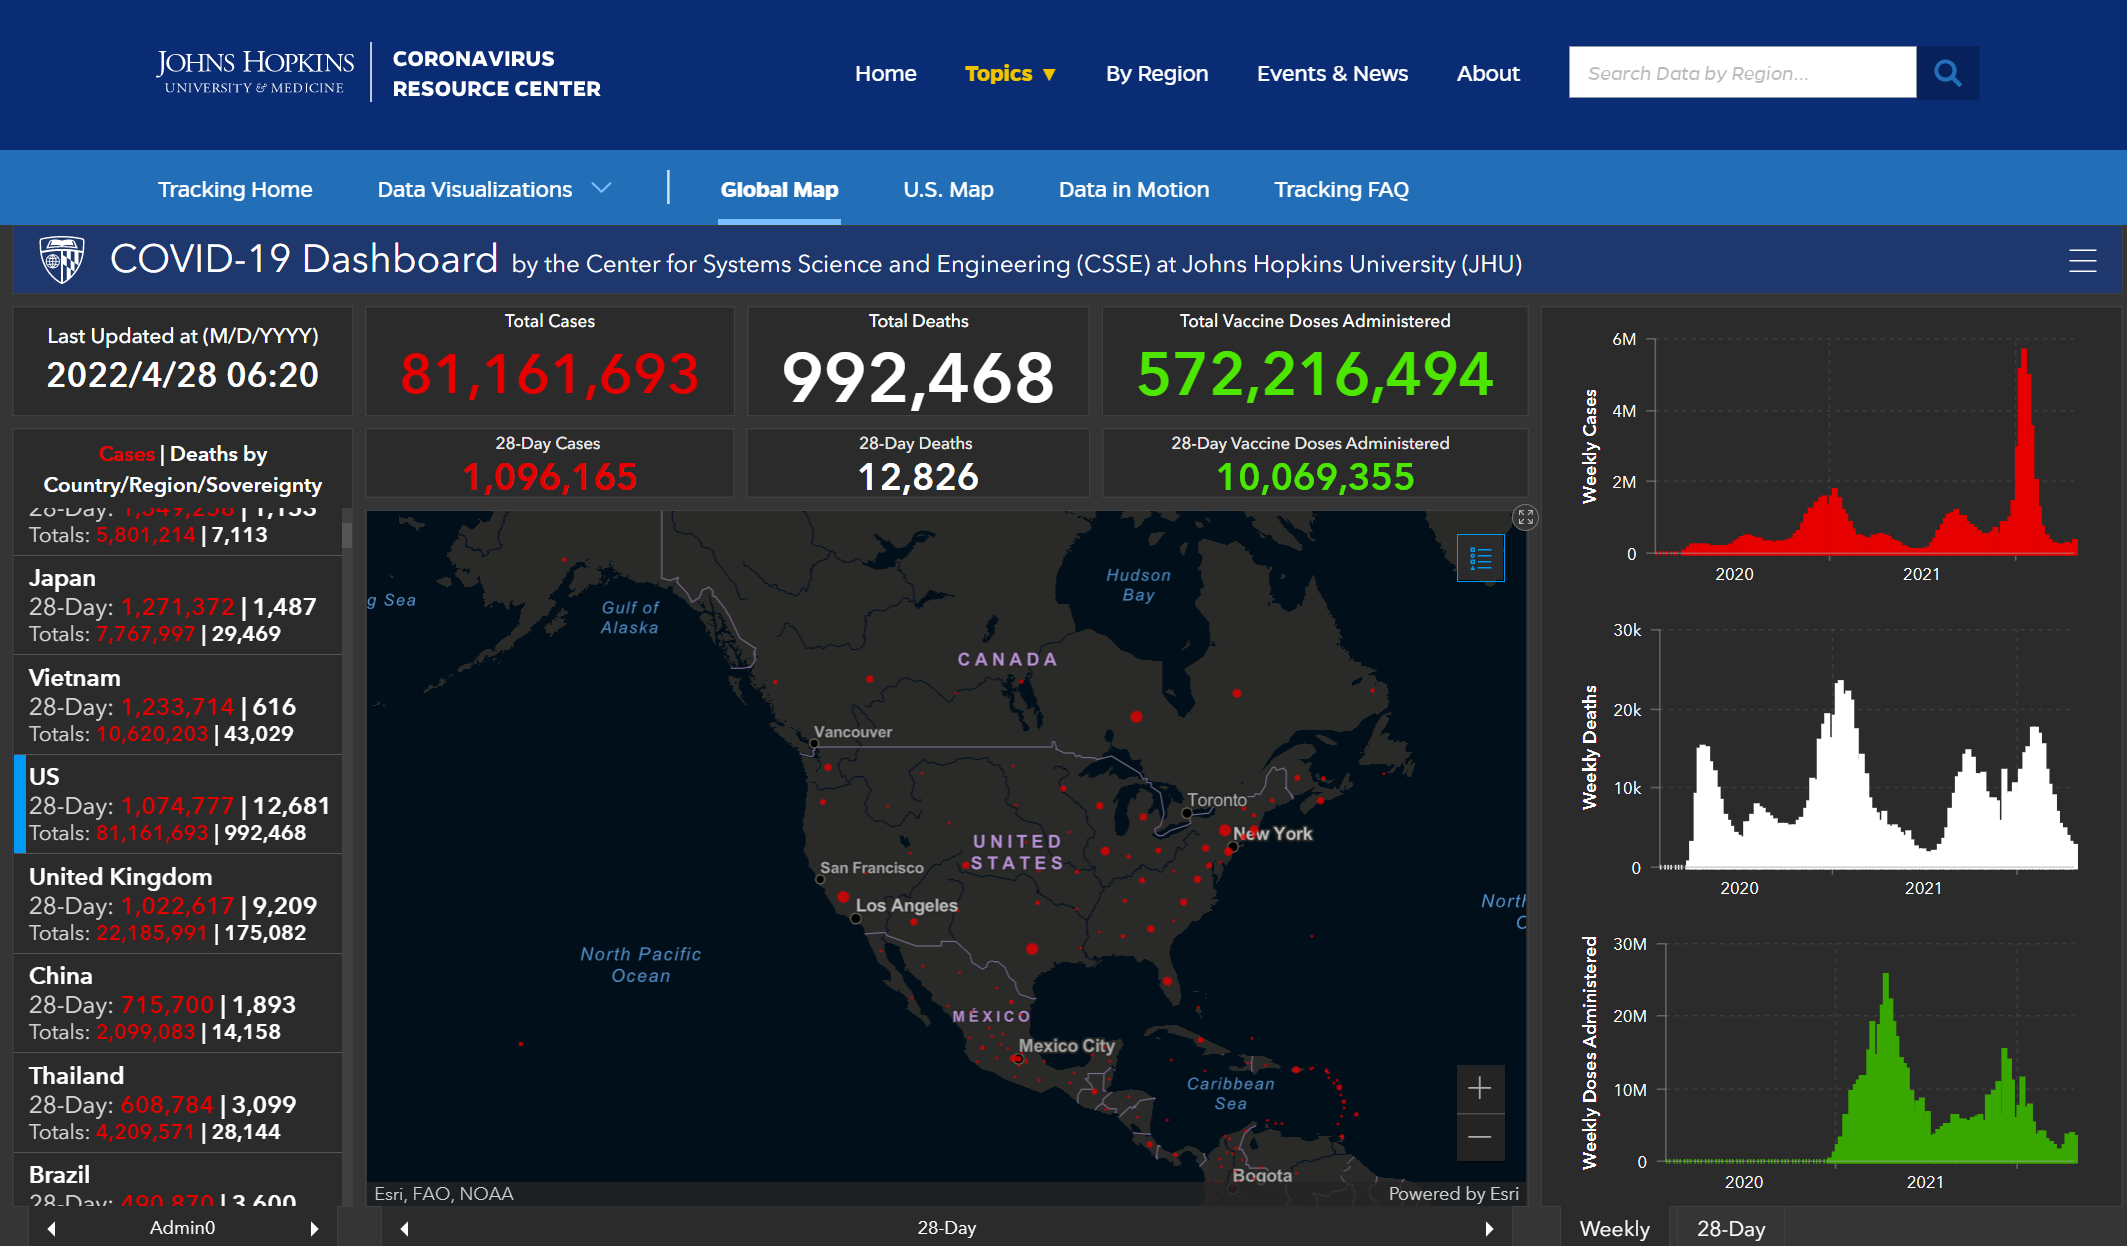Select Brazil in the country list
Screen dimensions: 2127x1246
(x=178, y=1180)
